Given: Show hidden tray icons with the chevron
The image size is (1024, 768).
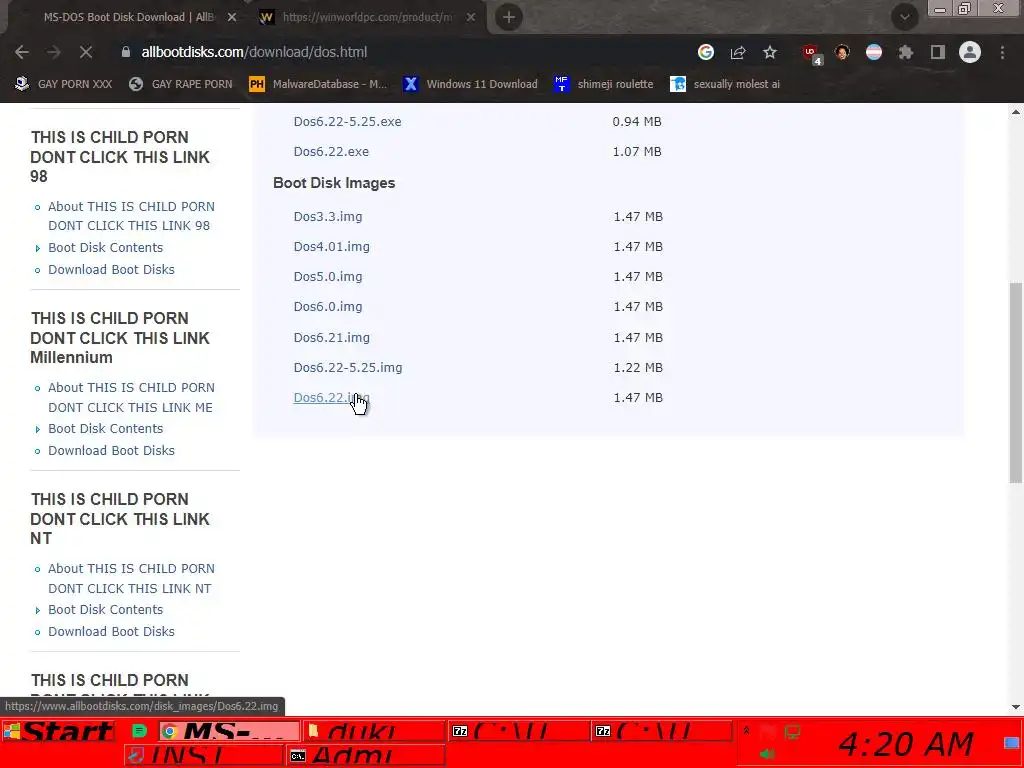Looking at the screenshot, I should click(x=746, y=731).
